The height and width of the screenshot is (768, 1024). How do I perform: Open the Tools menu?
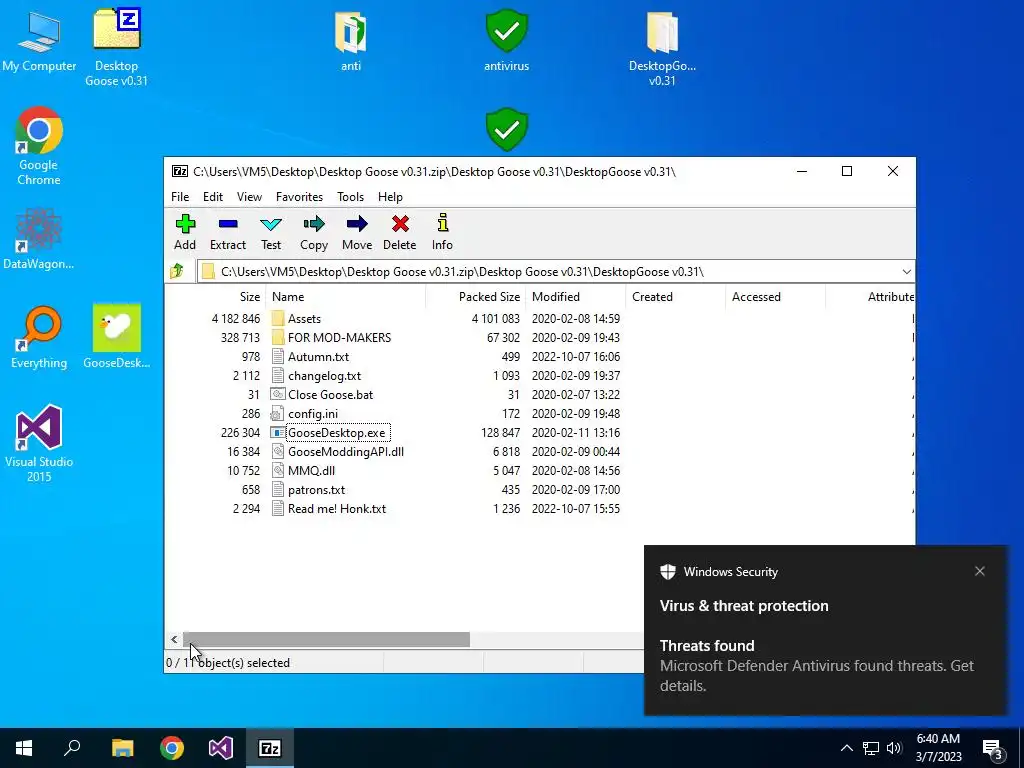(350, 197)
